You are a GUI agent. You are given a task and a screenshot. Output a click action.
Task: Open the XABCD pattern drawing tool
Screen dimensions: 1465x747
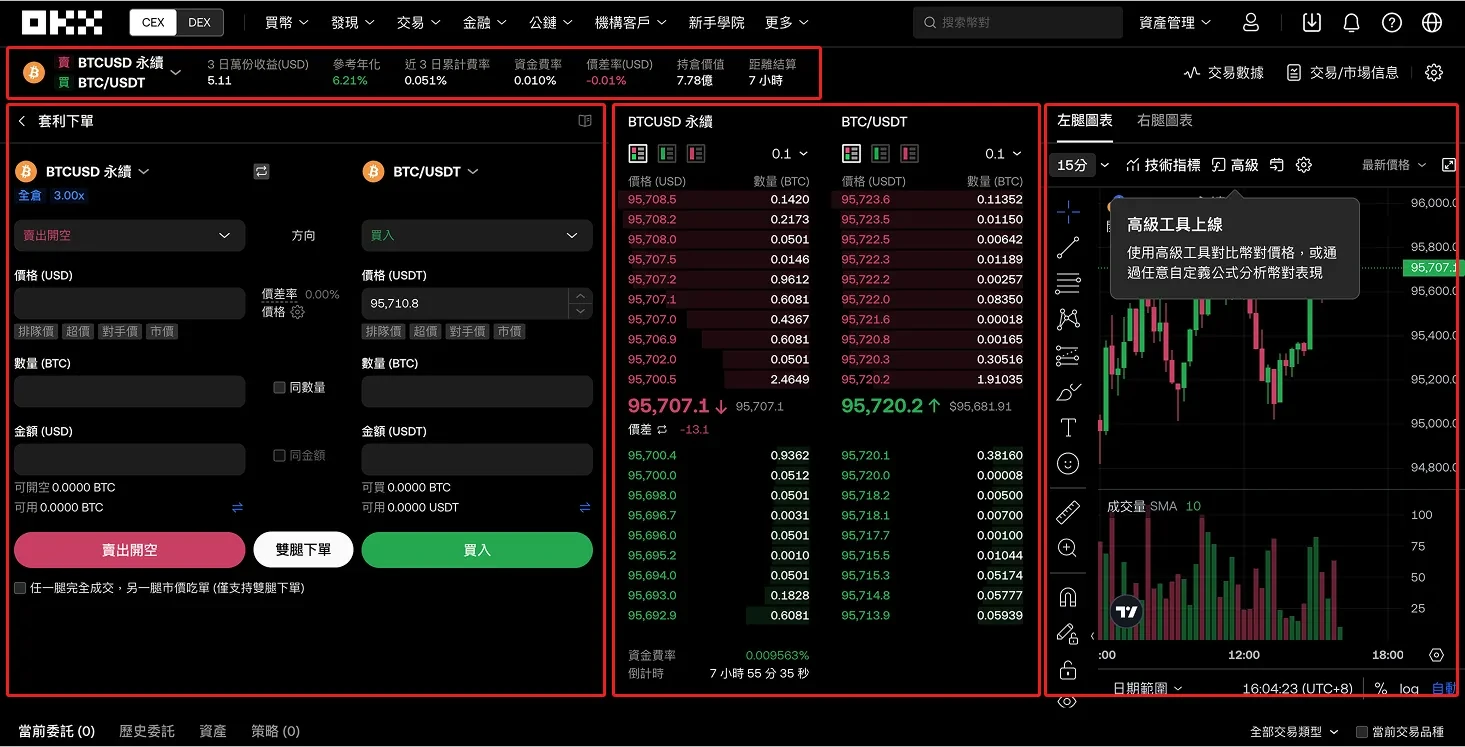(1068, 318)
